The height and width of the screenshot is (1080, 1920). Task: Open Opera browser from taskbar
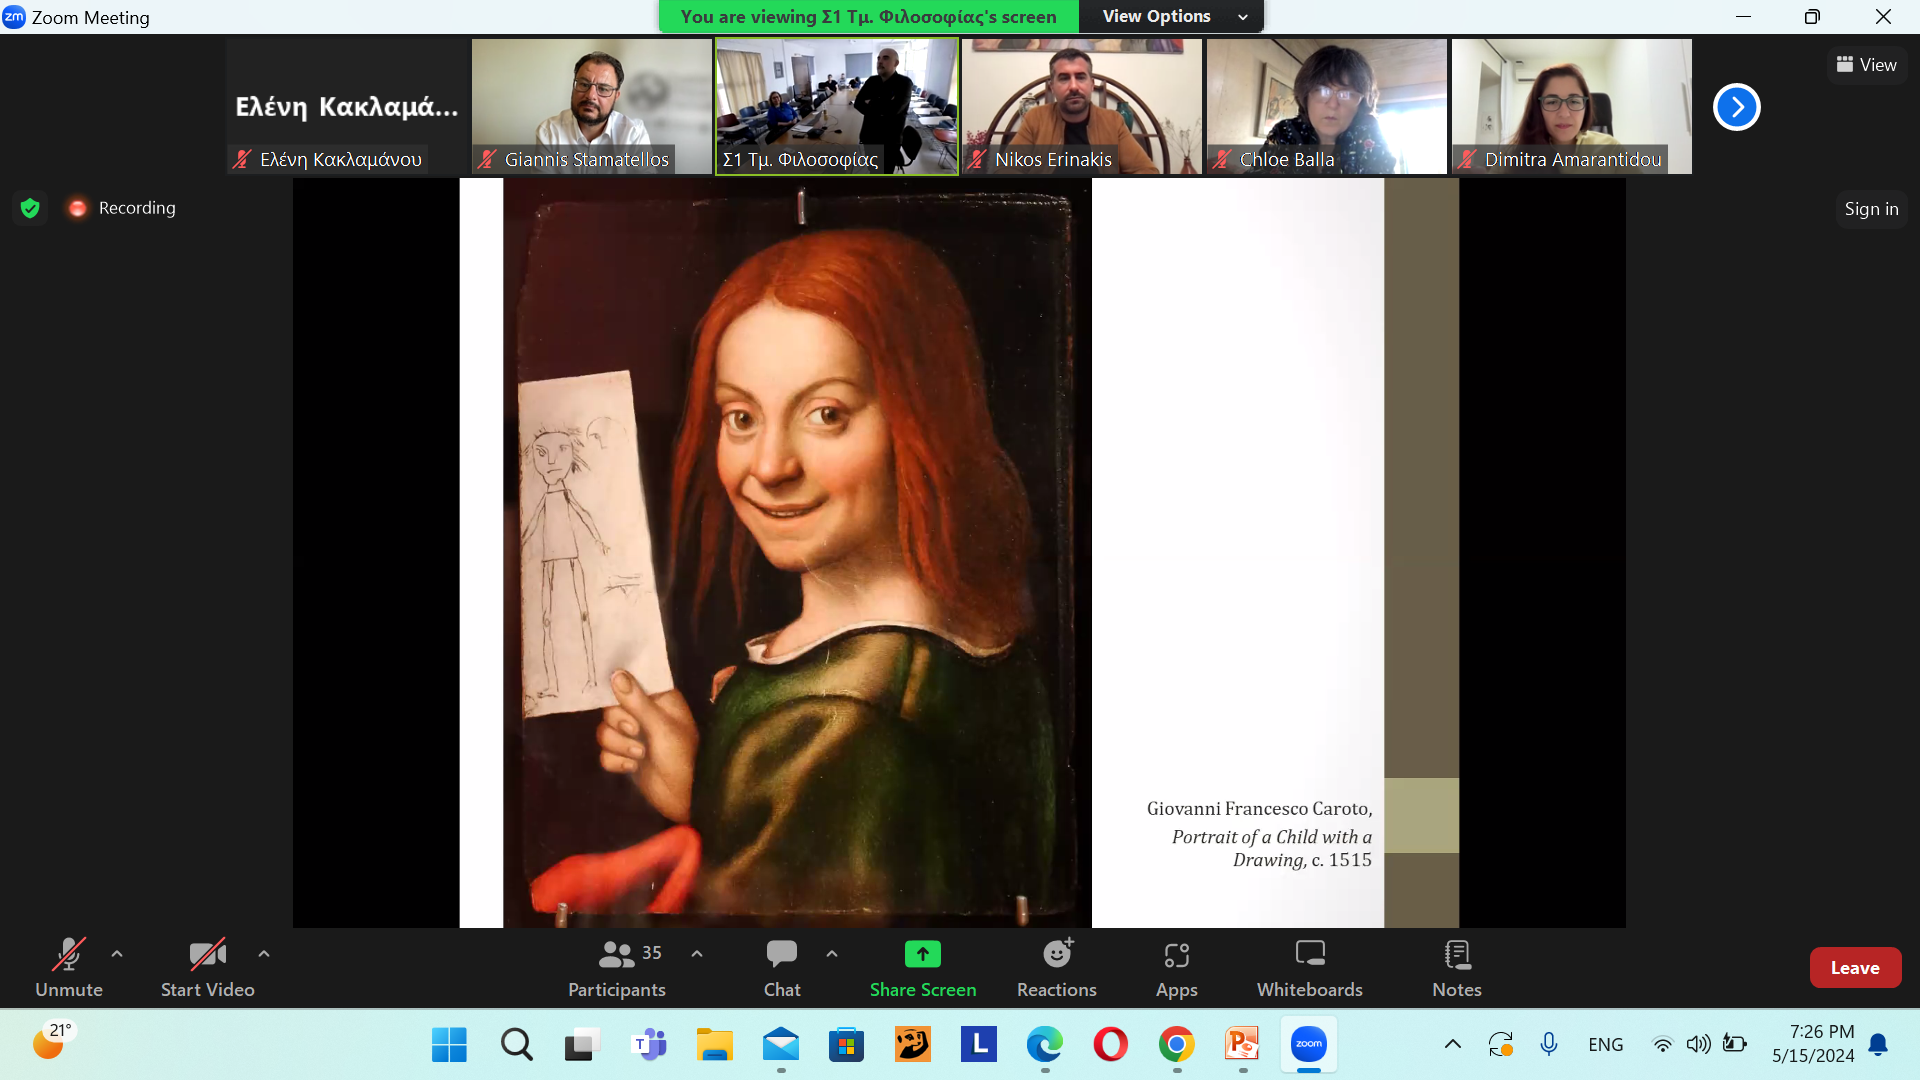pos(1110,1045)
